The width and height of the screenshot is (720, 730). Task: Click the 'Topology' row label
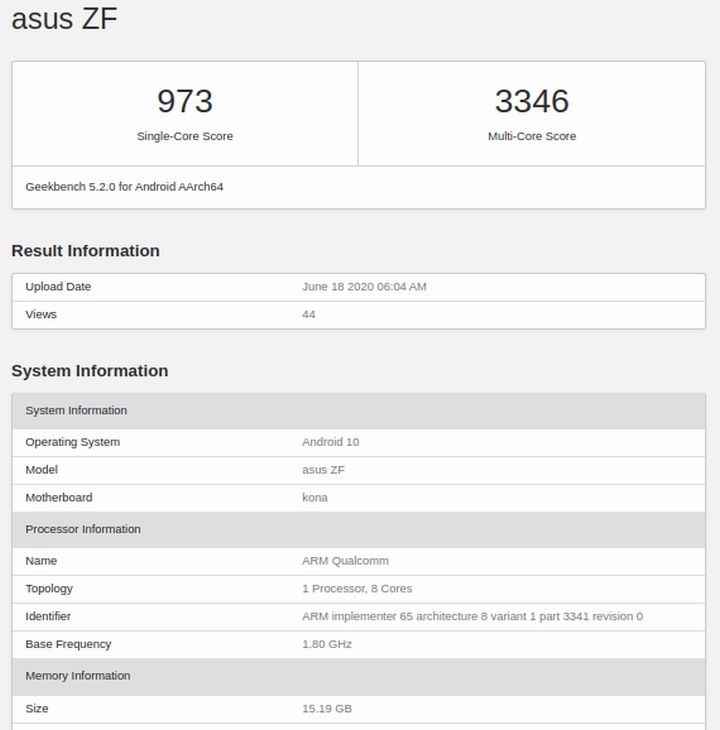coord(49,588)
